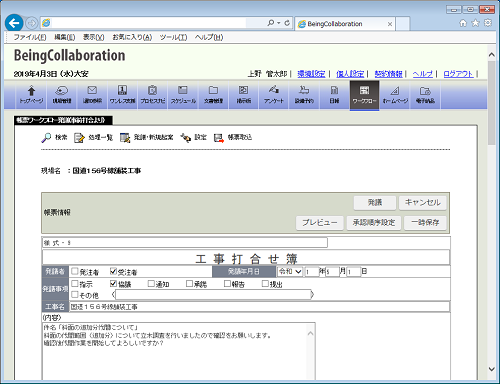
Task: Click the 一時保存 button
Action: click(x=425, y=223)
